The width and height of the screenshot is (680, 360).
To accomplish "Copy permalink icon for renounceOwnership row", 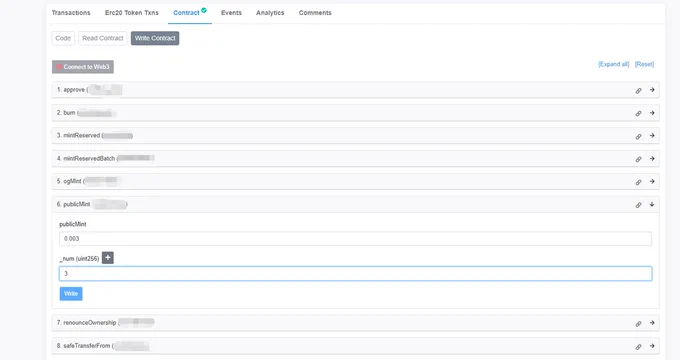I will click(x=638, y=324).
